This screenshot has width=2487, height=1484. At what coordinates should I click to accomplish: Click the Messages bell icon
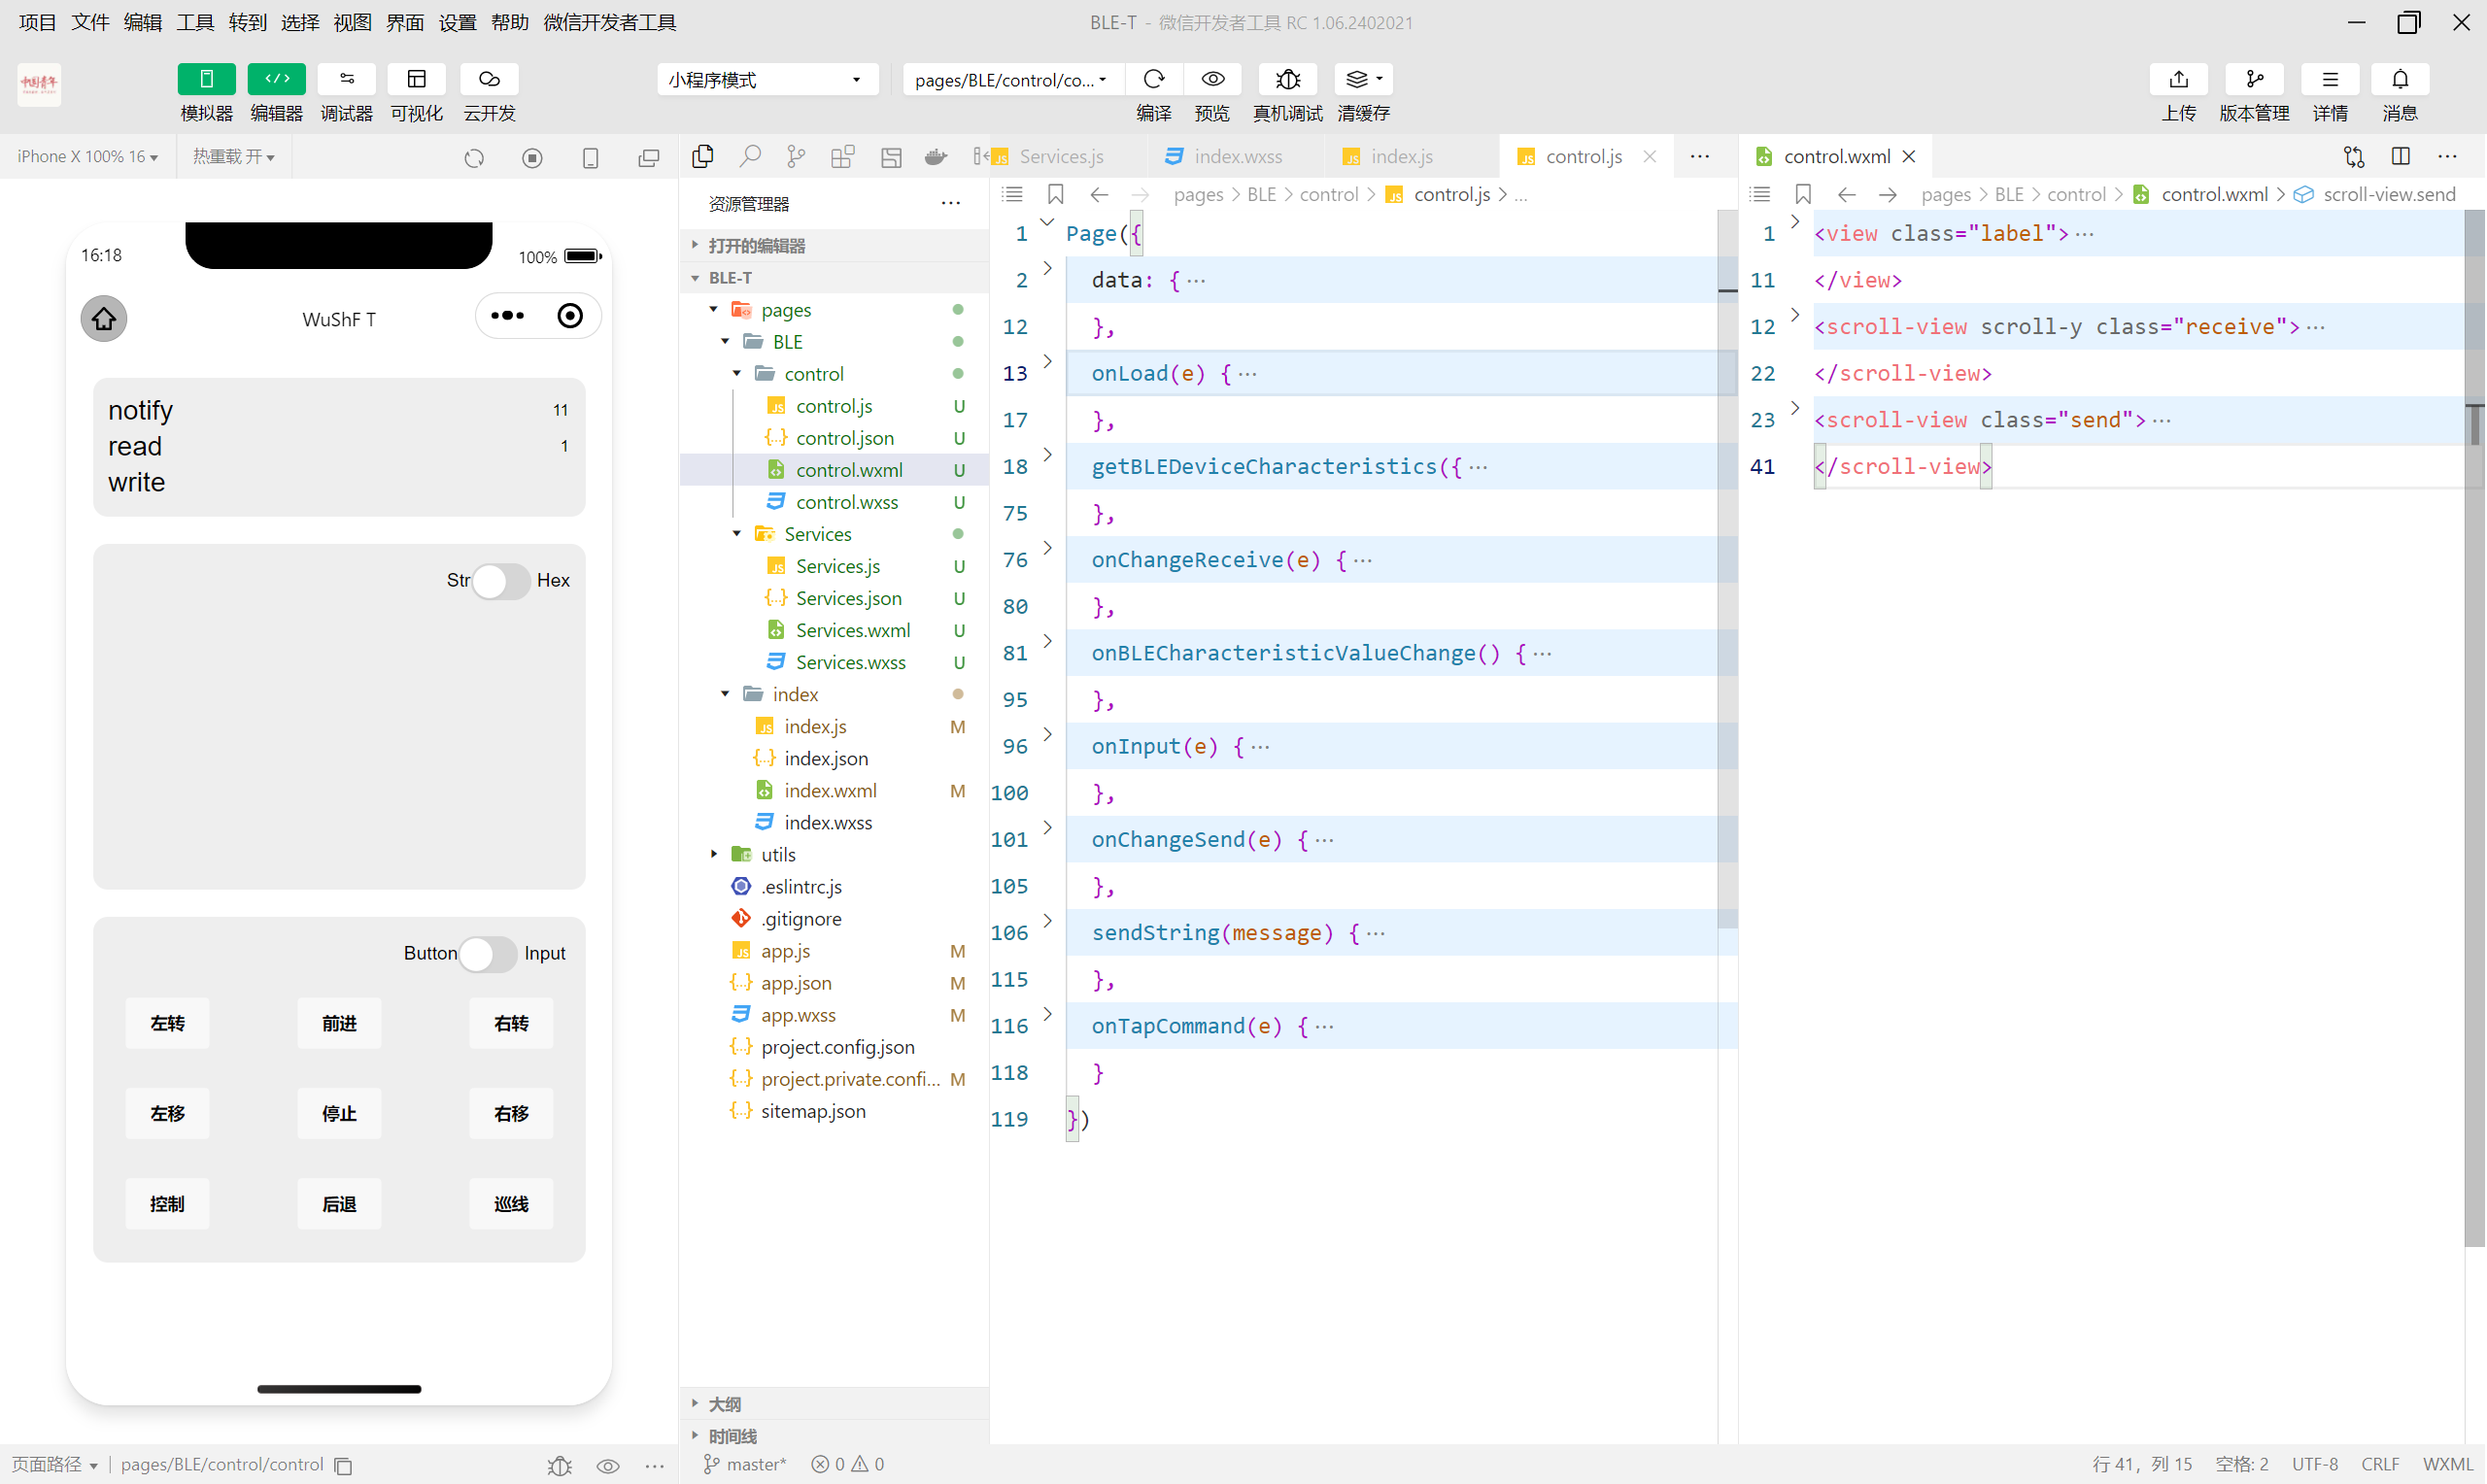[2399, 79]
